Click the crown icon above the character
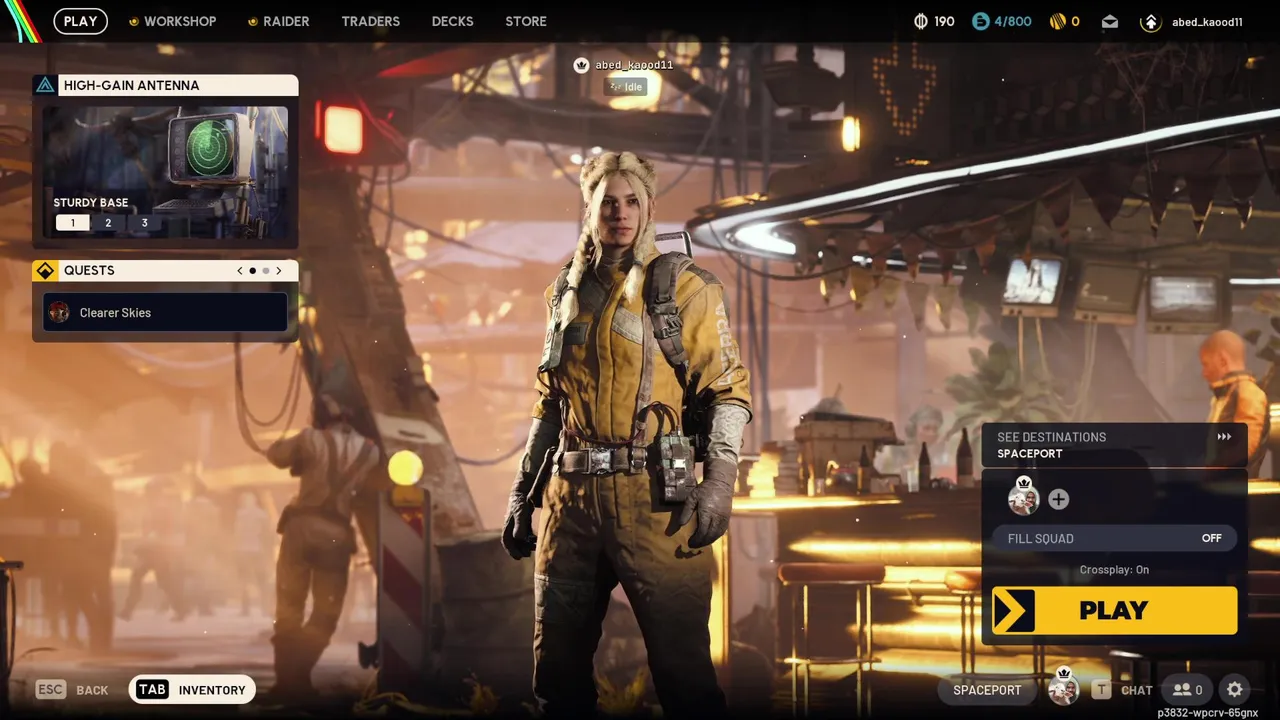This screenshot has height=720, width=1280. [581, 65]
